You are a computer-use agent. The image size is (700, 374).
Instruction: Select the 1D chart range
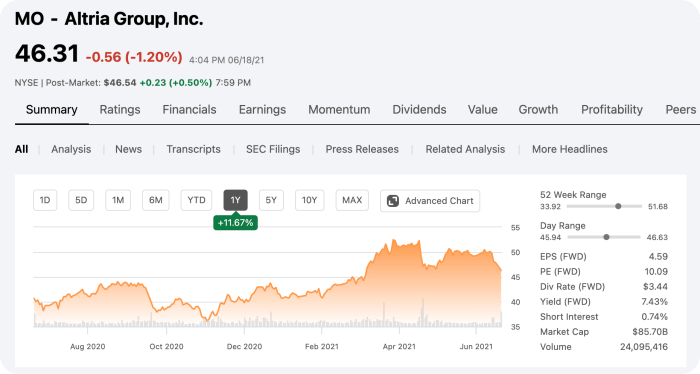tap(45, 200)
